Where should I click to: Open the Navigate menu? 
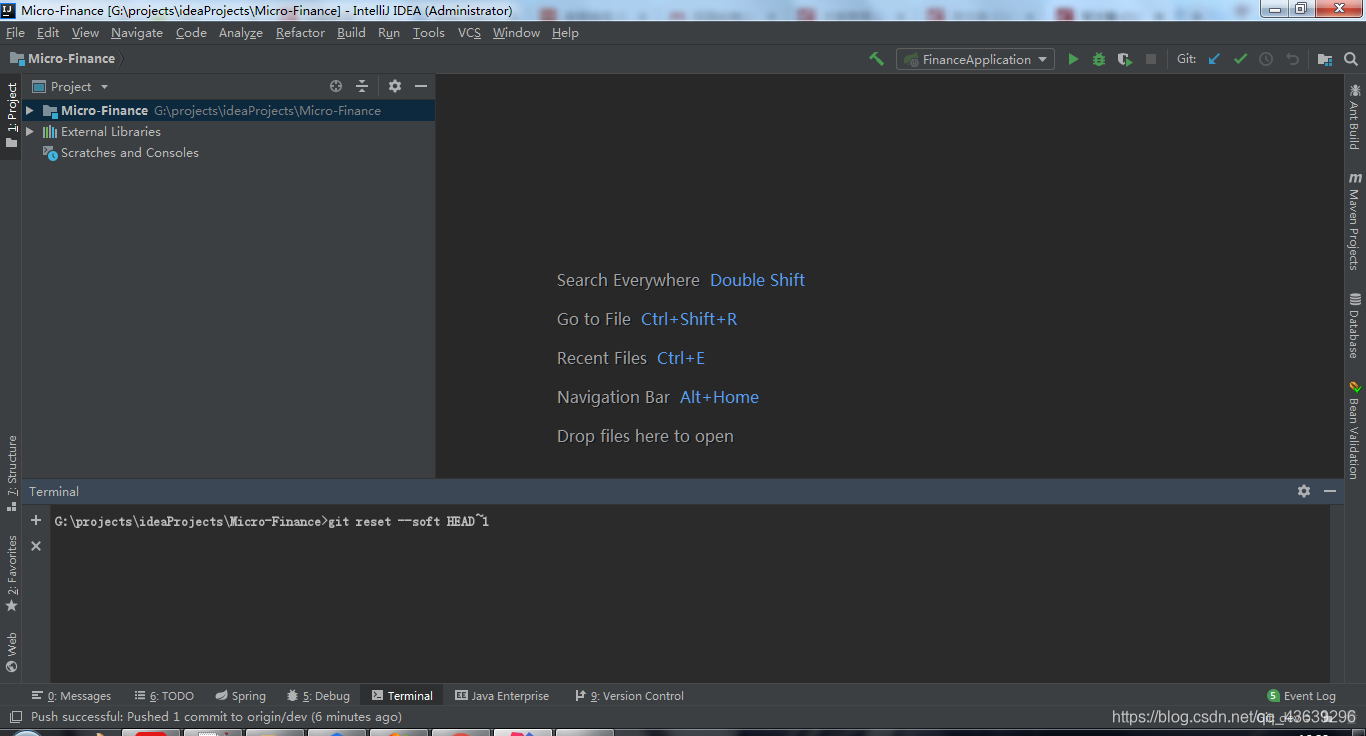pyautogui.click(x=137, y=33)
